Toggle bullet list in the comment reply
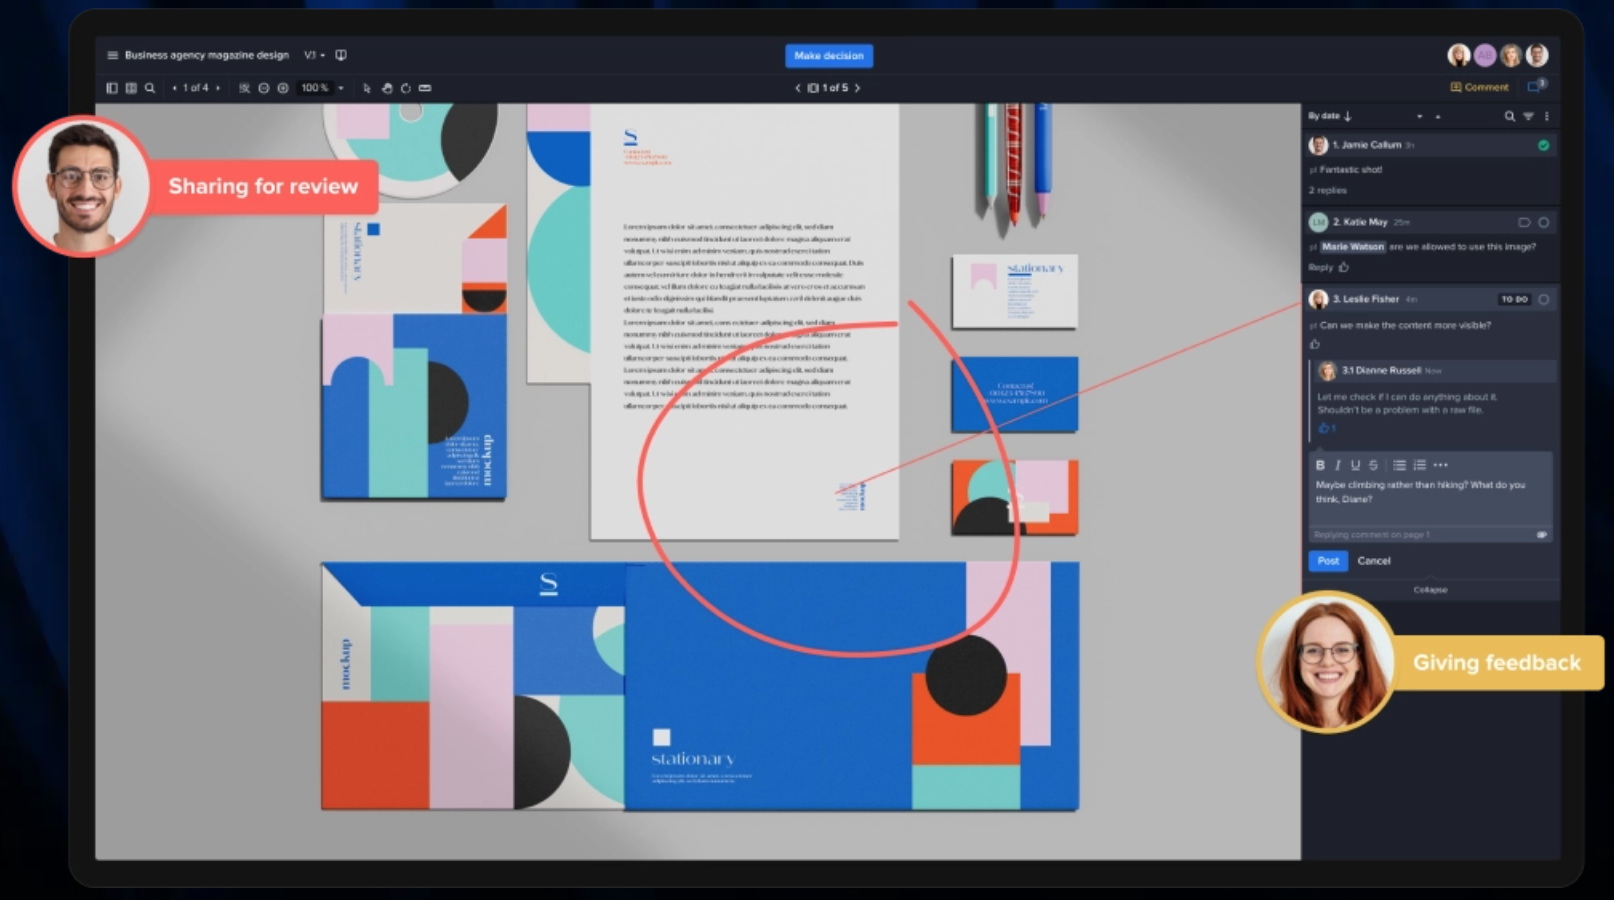 click(1401, 465)
